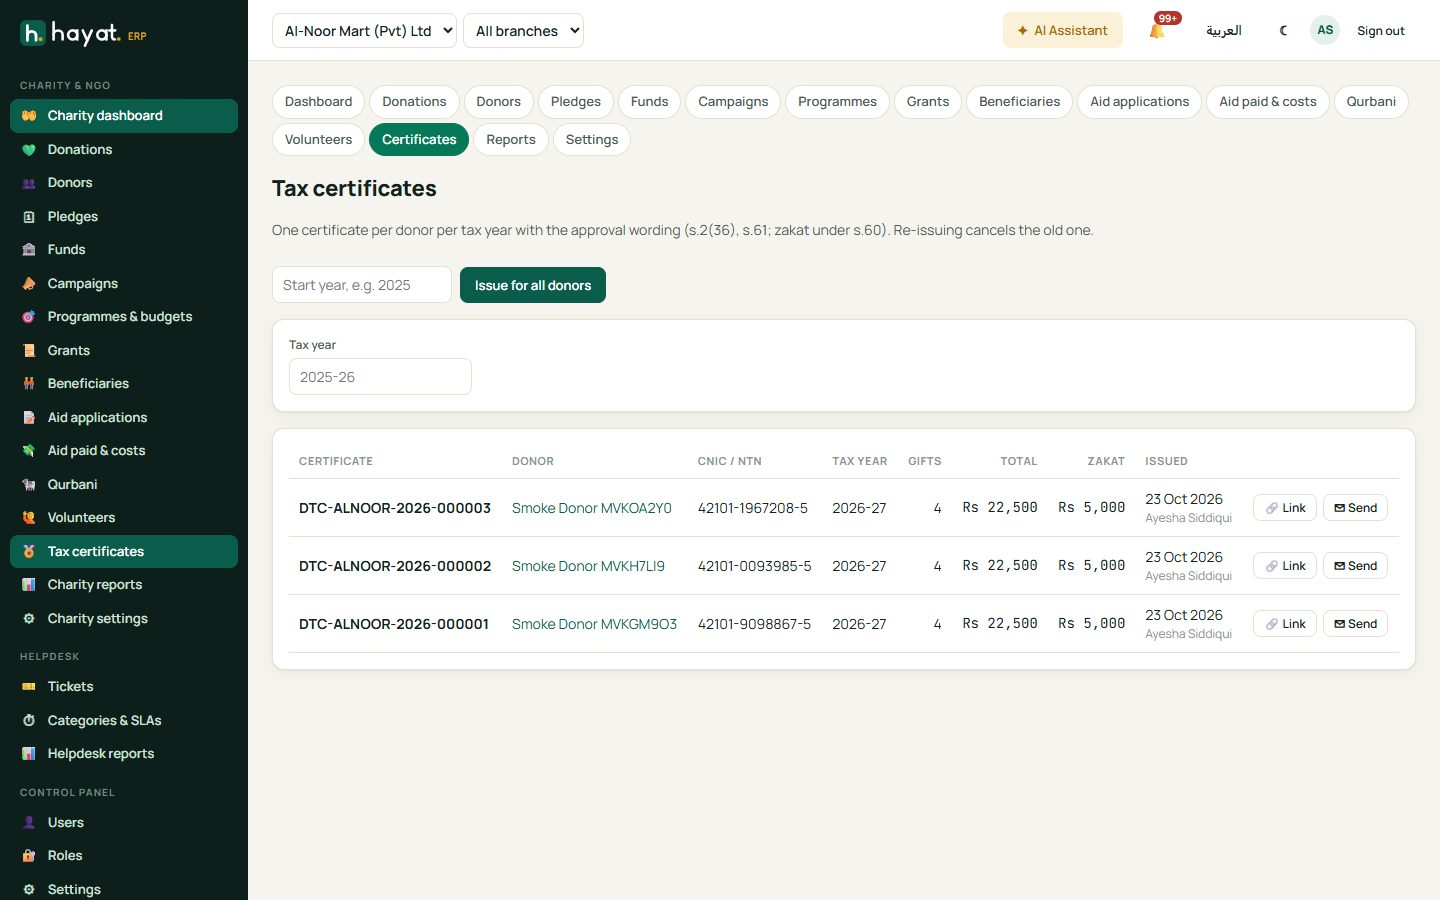The height and width of the screenshot is (900, 1440).
Task: Select the Certificates tab
Action: point(419,140)
